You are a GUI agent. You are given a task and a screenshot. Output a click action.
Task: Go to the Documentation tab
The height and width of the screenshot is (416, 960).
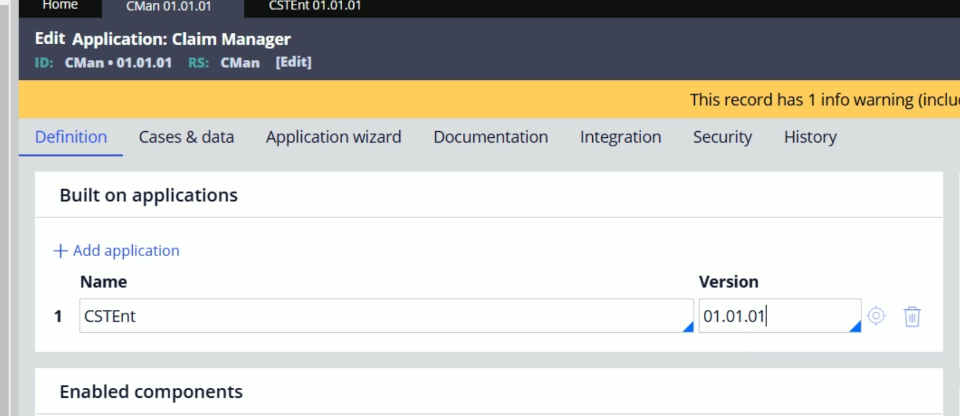(490, 137)
